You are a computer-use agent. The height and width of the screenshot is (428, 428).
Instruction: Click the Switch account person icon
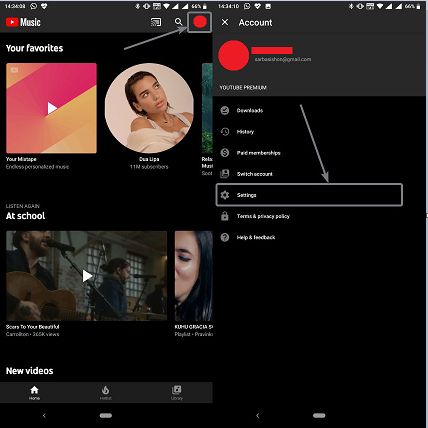pyautogui.click(x=225, y=174)
